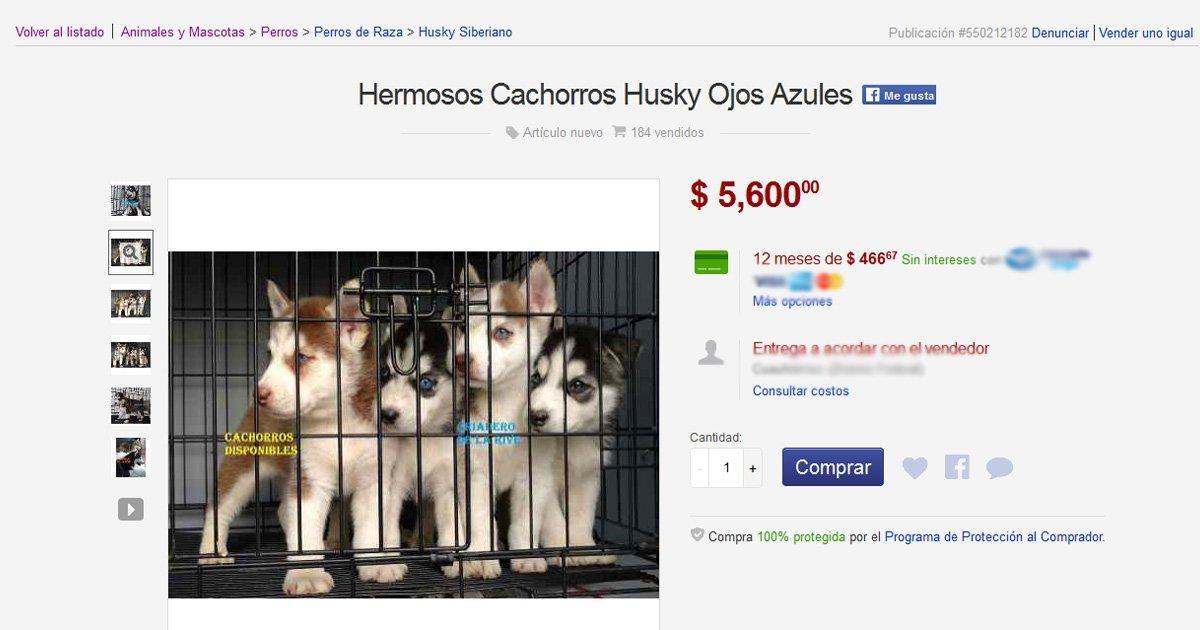Click the Facebook Me gusta button
The image size is (1200, 630).
[899, 95]
